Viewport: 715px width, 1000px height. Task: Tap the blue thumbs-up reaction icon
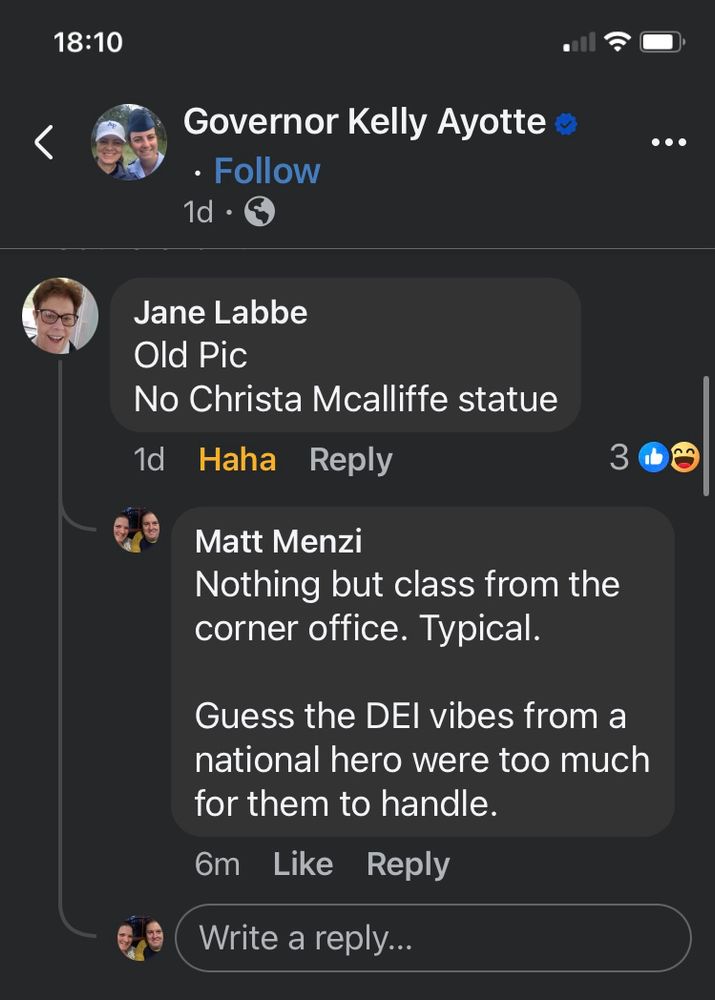(652, 458)
